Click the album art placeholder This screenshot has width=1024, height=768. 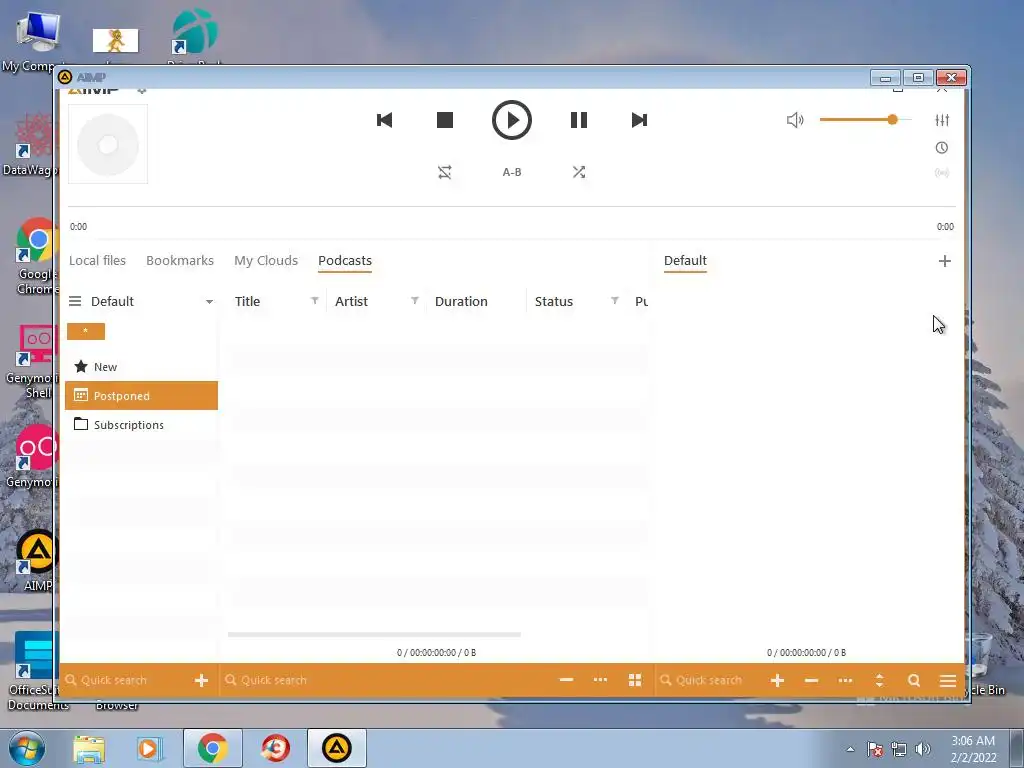[108, 144]
